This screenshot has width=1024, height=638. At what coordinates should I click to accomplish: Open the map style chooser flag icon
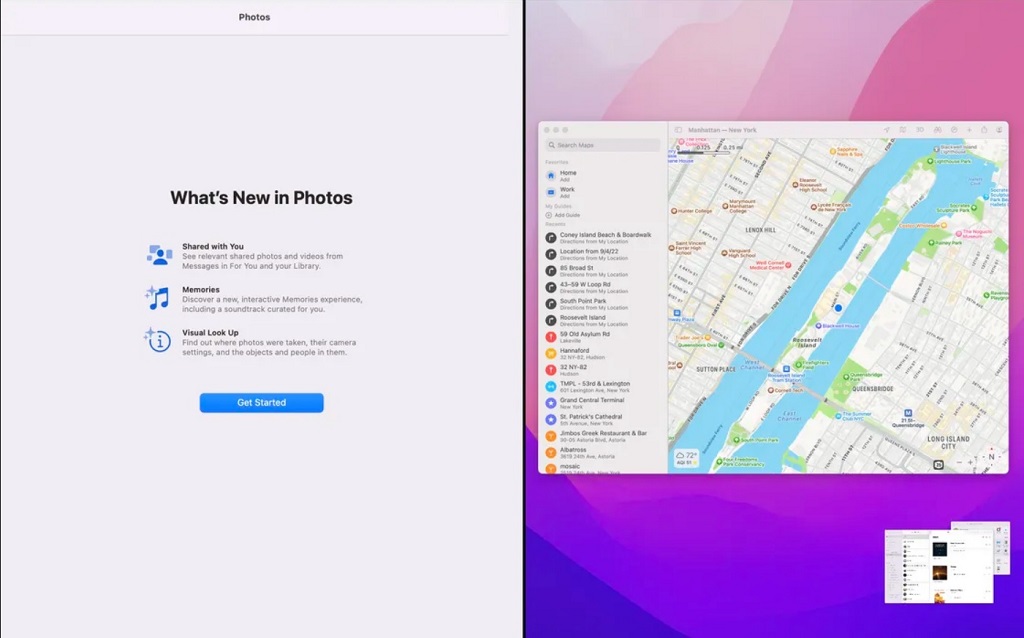903,130
